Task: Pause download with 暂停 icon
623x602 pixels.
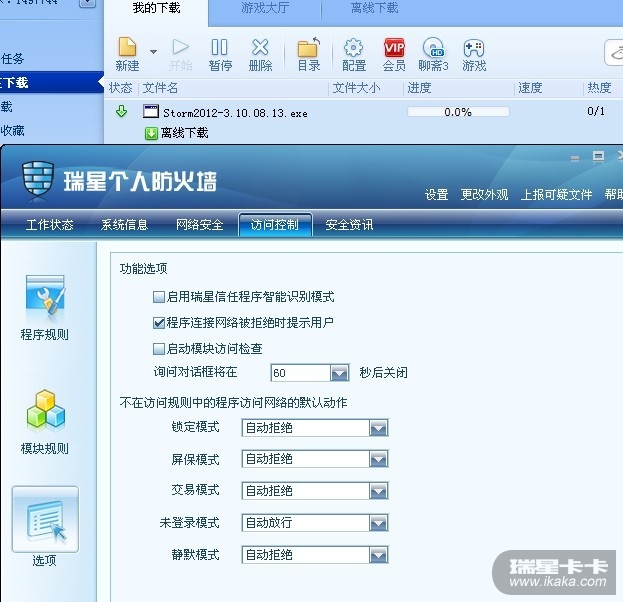Action: coord(220,47)
